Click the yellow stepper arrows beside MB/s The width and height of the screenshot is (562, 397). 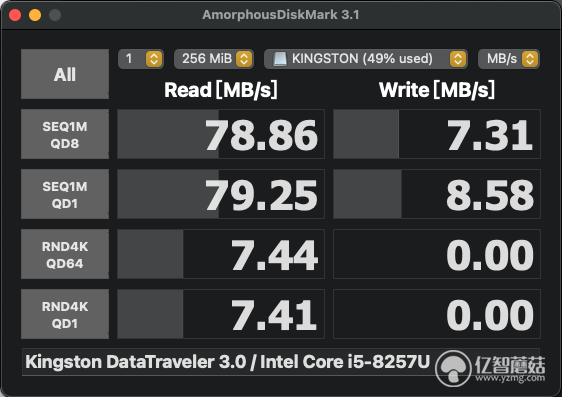coord(530,59)
